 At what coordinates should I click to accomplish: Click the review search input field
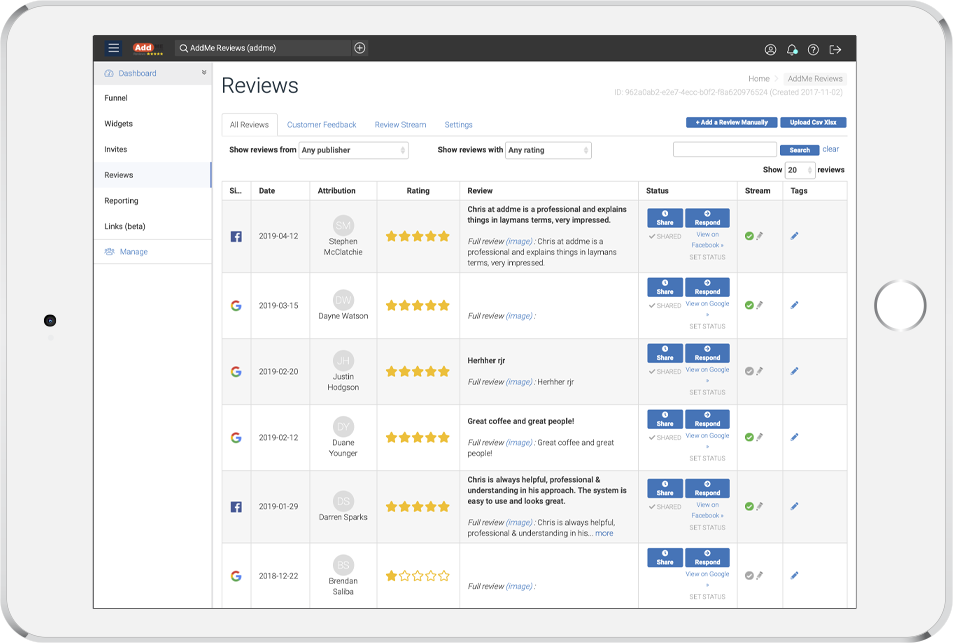point(724,150)
